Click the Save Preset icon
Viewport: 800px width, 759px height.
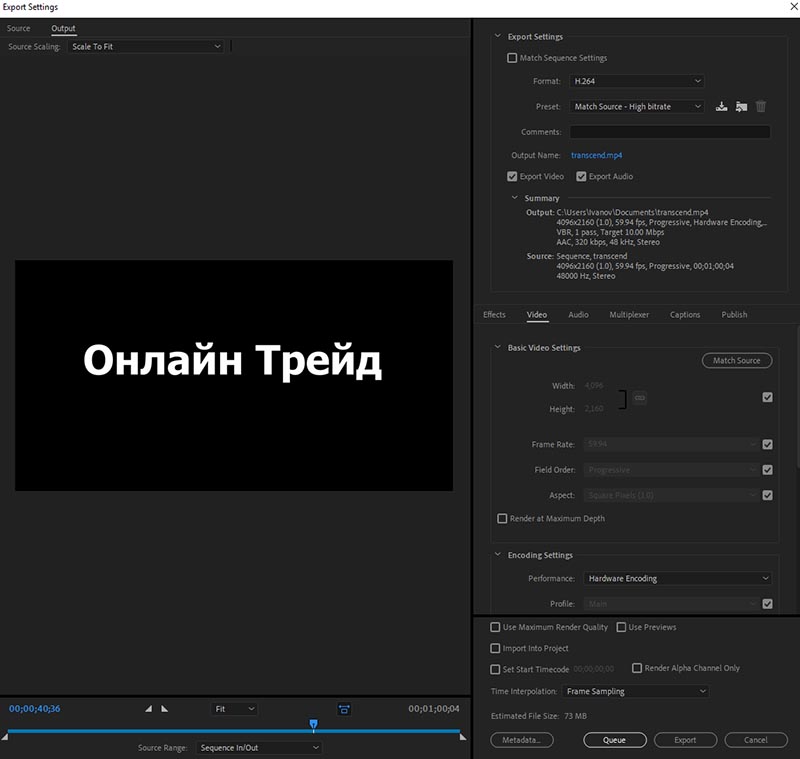[721, 106]
